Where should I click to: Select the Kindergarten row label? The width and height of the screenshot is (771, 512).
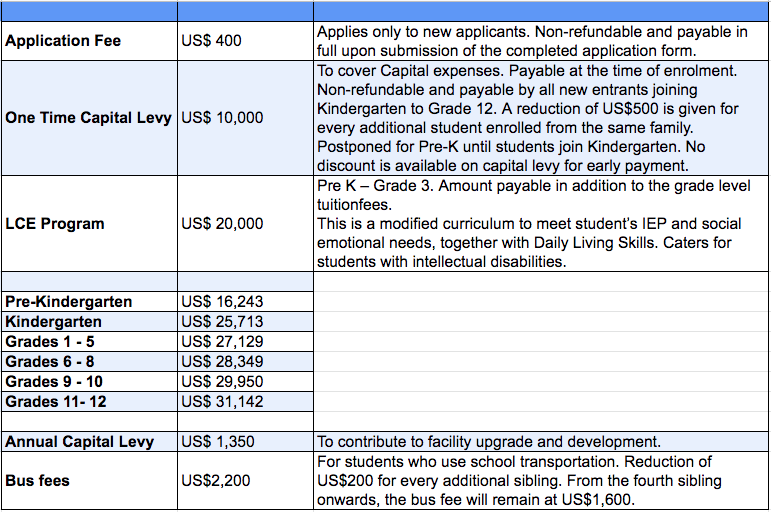[89, 322]
